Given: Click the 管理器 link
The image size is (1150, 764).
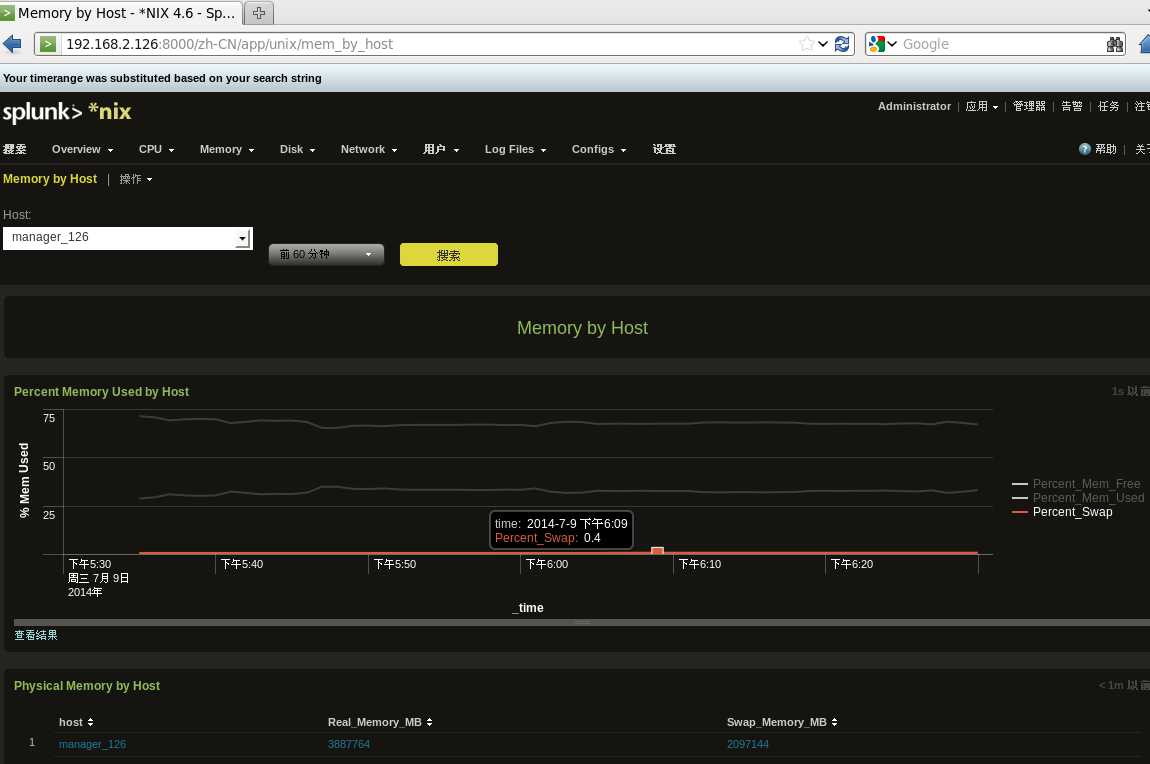Looking at the screenshot, I should point(1029,106).
